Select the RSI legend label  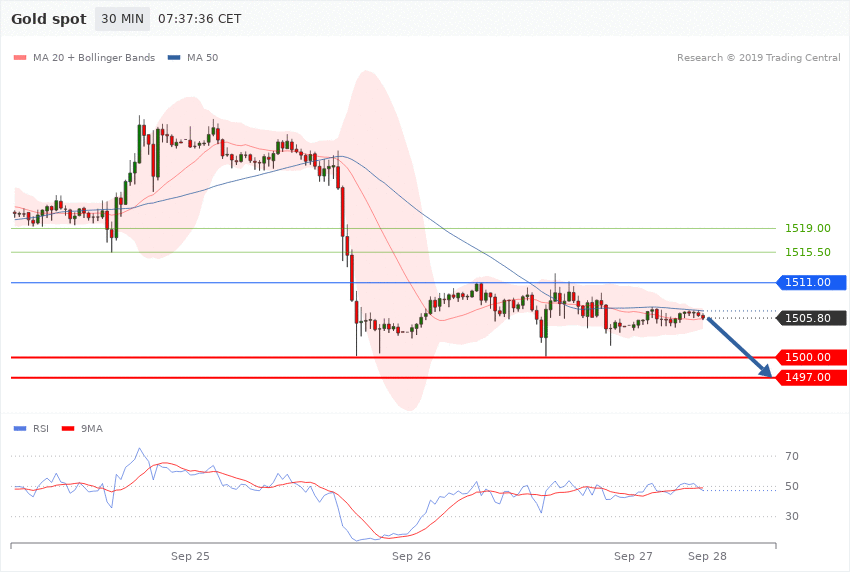tap(41, 429)
